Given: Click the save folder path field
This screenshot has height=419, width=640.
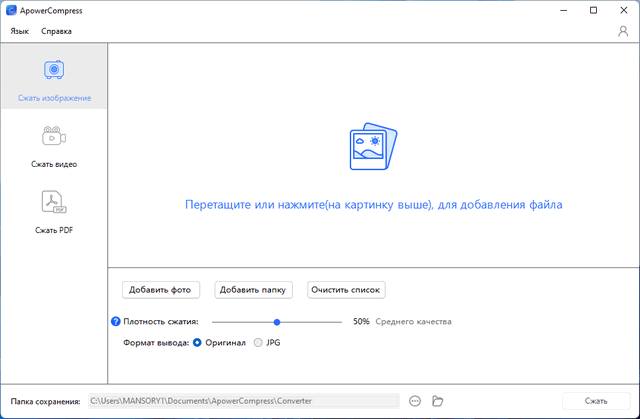Looking at the screenshot, I should [x=243, y=401].
